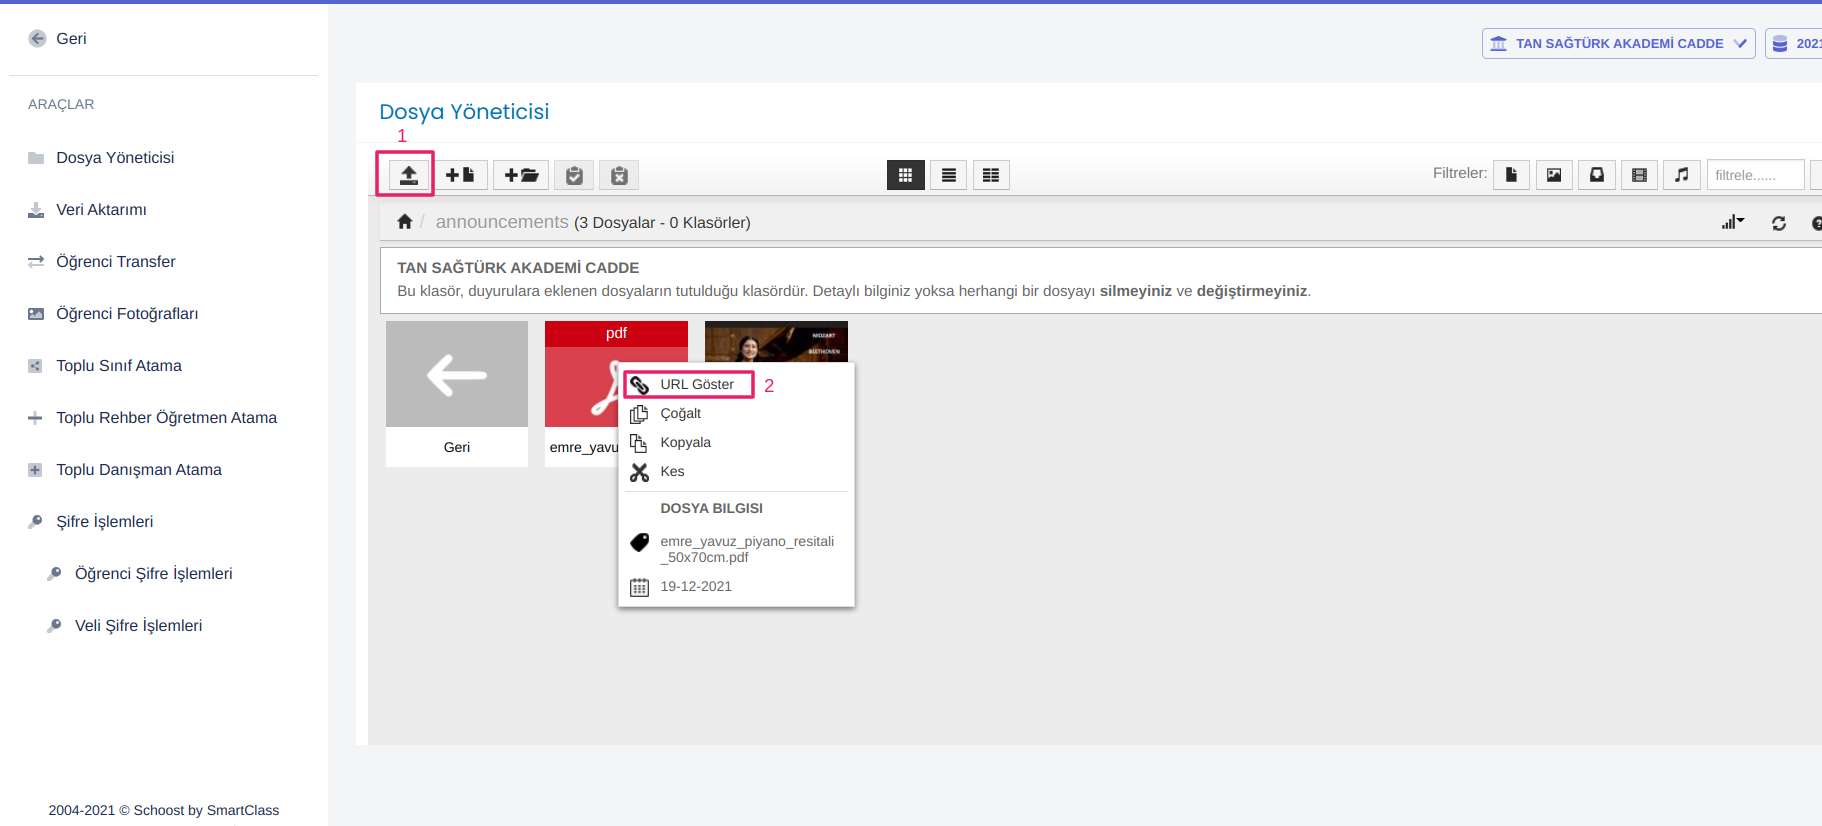The width and height of the screenshot is (1822, 826).
Task: Focus the filtrele text filter box
Action: click(x=1755, y=175)
